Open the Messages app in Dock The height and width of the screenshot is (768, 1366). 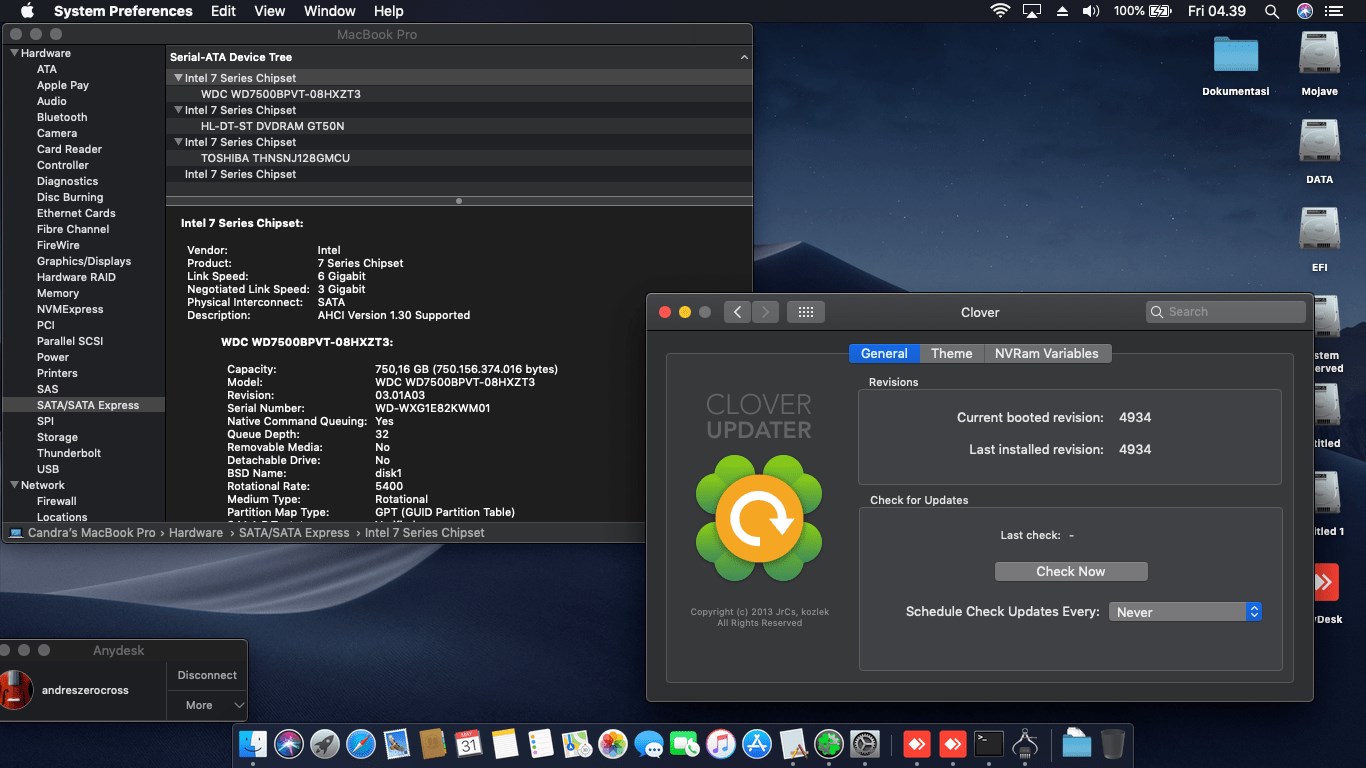point(649,744)
